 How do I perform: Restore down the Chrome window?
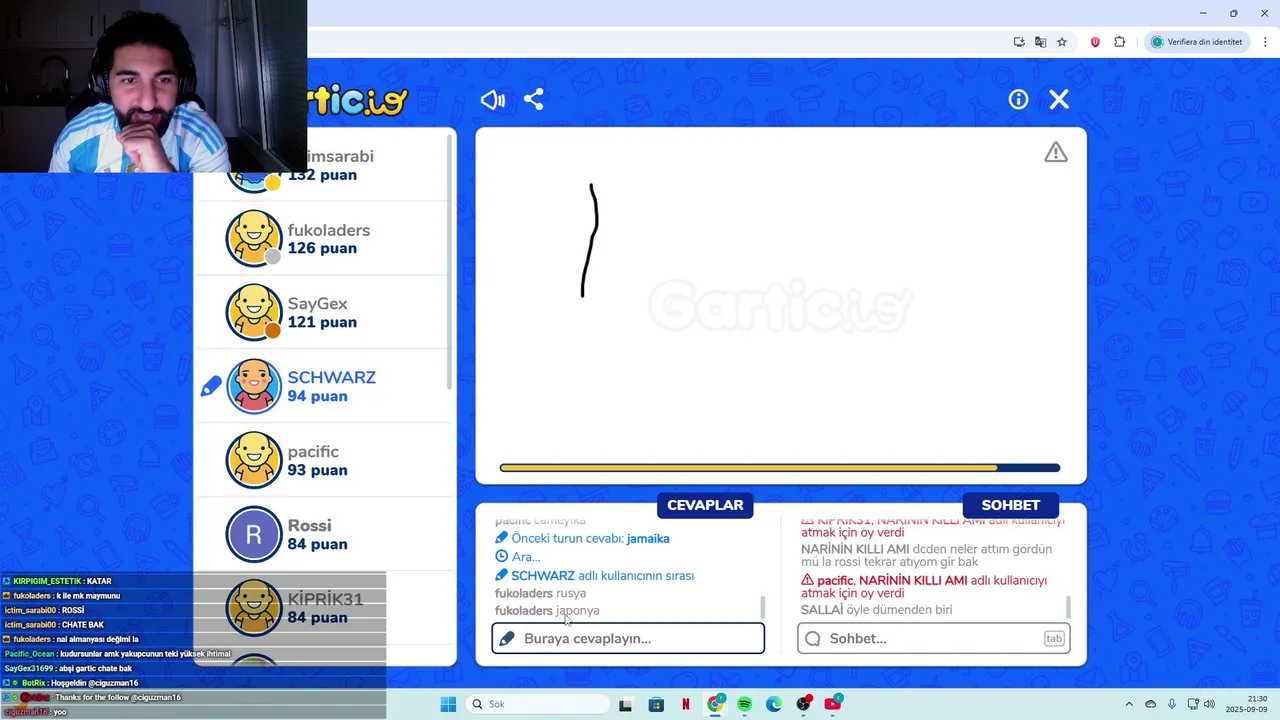(x=1233, y=13)
